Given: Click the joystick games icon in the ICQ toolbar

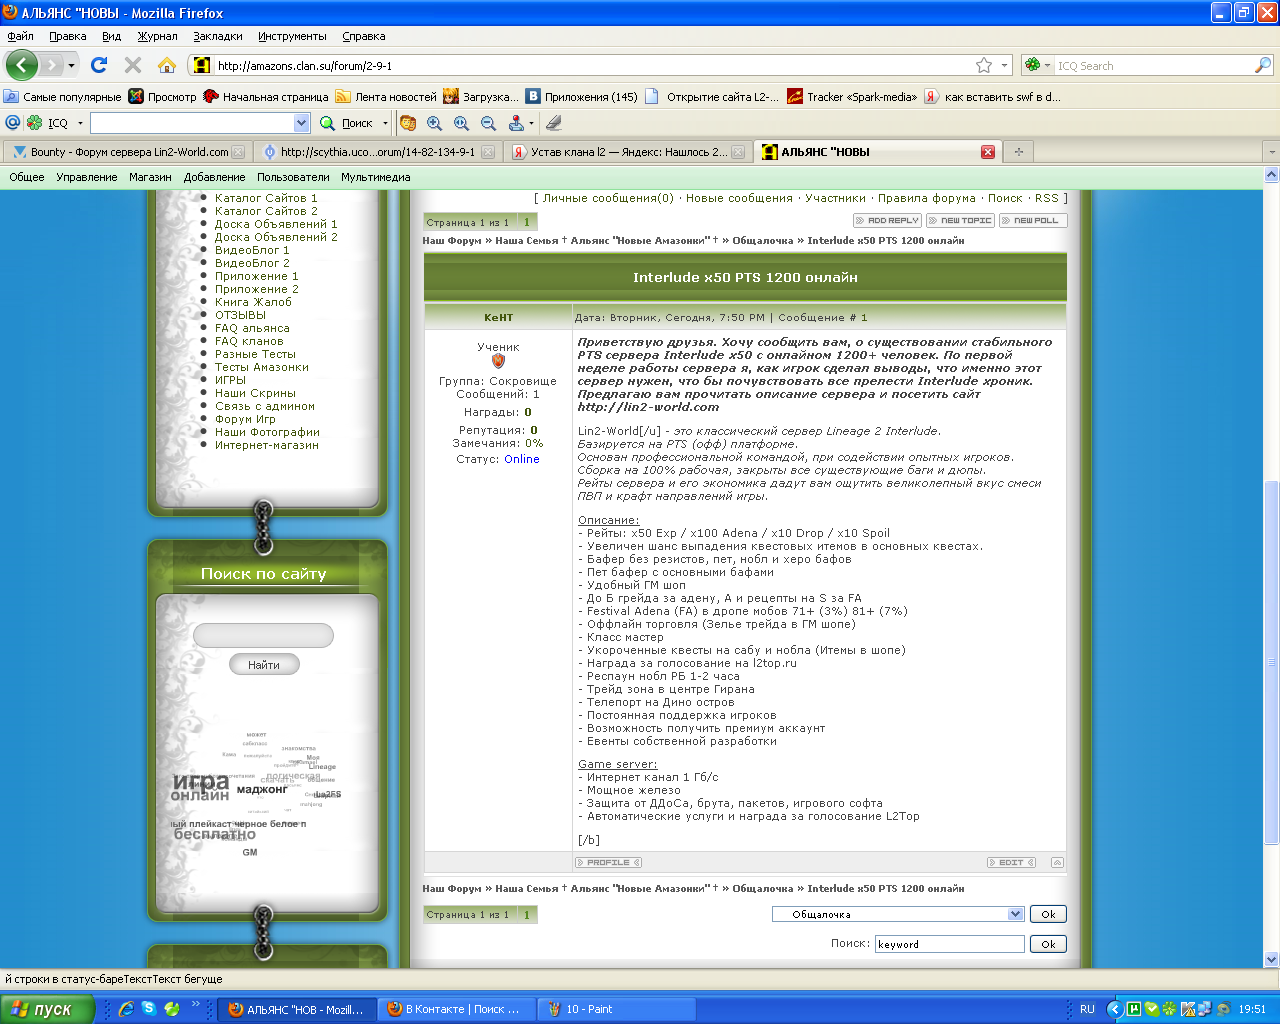Looking at the screenshot, I should [x=516, y=123].
